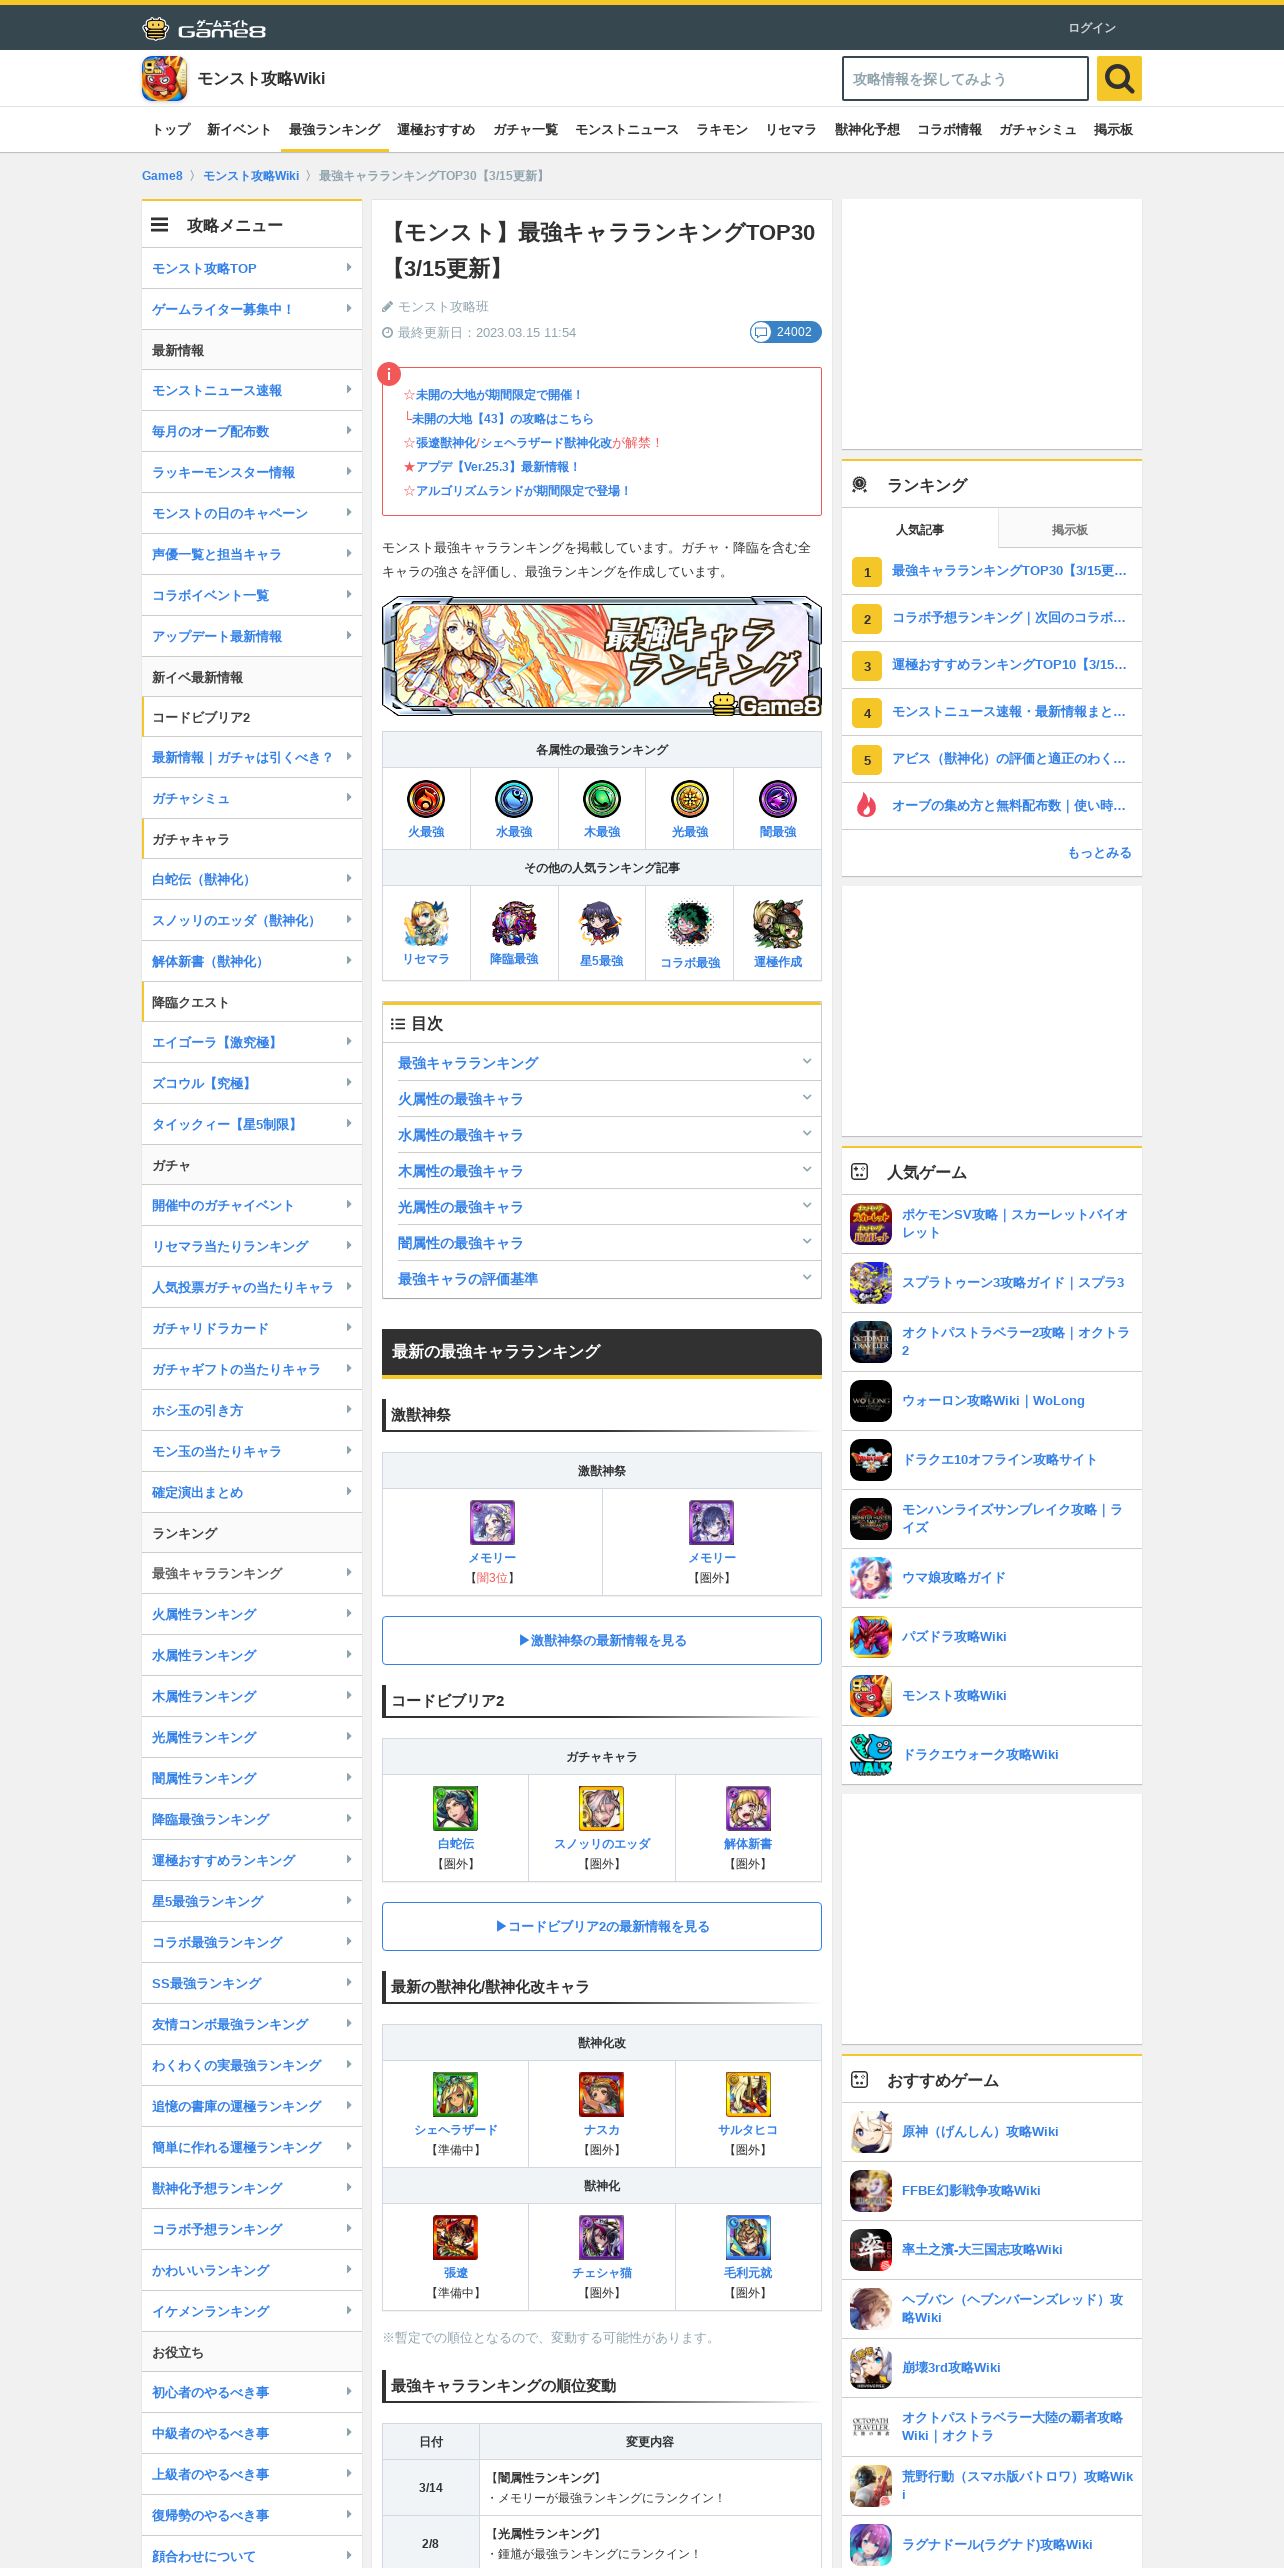Screen dimensions: 1284x2568
Task: Click the 解体新書 character icon in ガチャキャラ table
Action: coord(748,1808)
